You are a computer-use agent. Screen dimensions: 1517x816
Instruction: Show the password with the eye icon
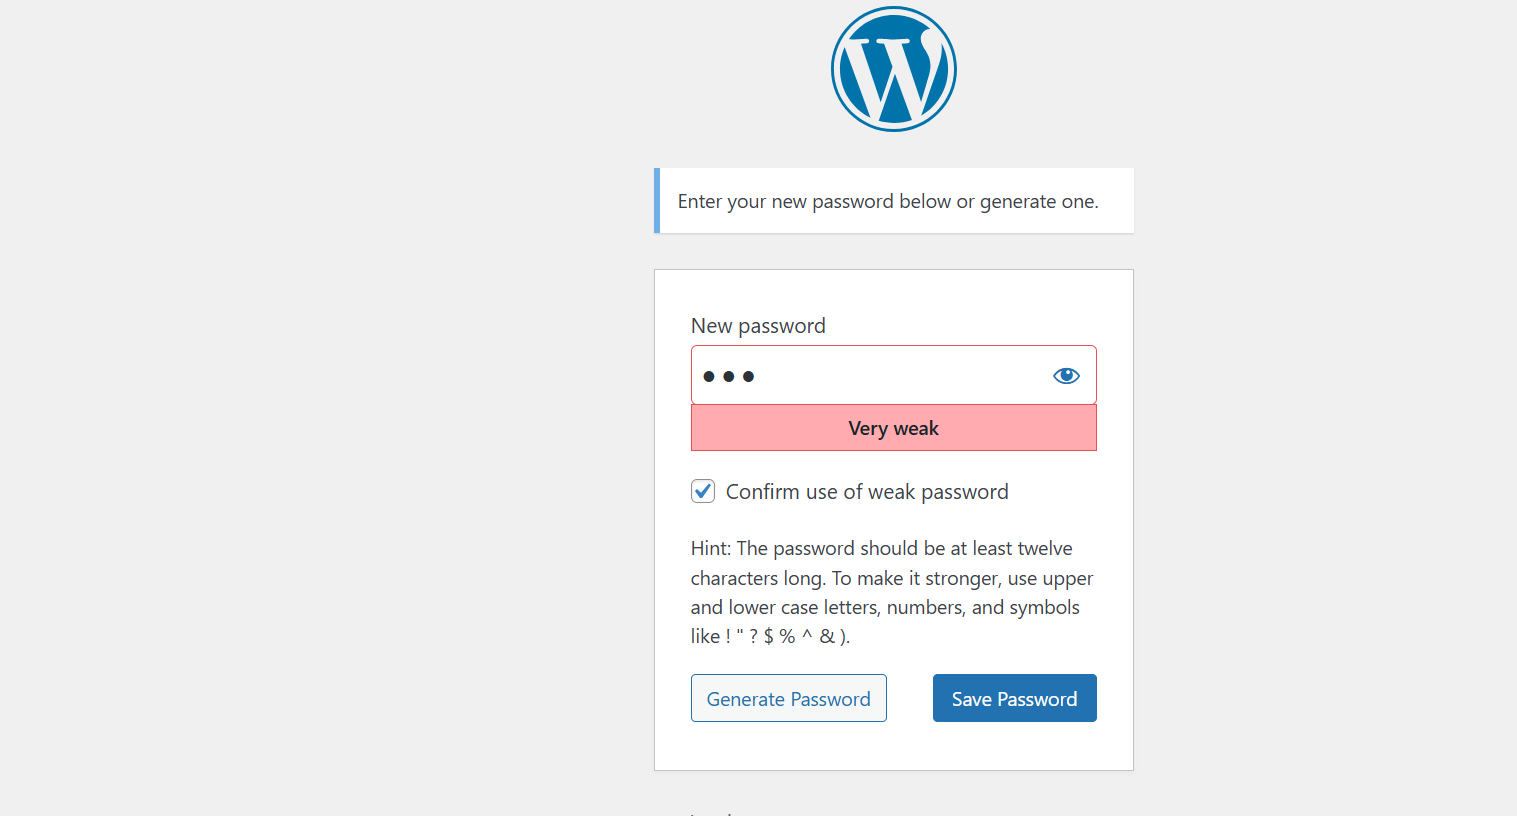point(1066,376)
